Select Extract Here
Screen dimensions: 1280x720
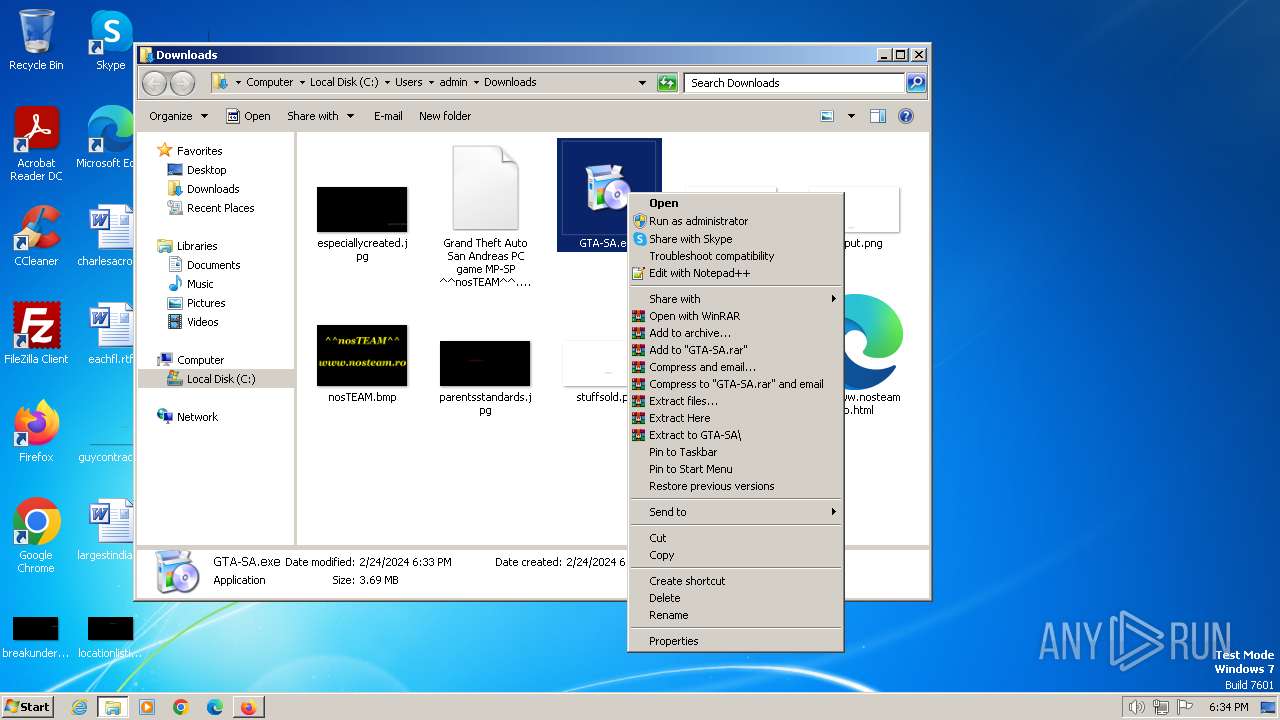pyautogui.click(x=736, y=418)
